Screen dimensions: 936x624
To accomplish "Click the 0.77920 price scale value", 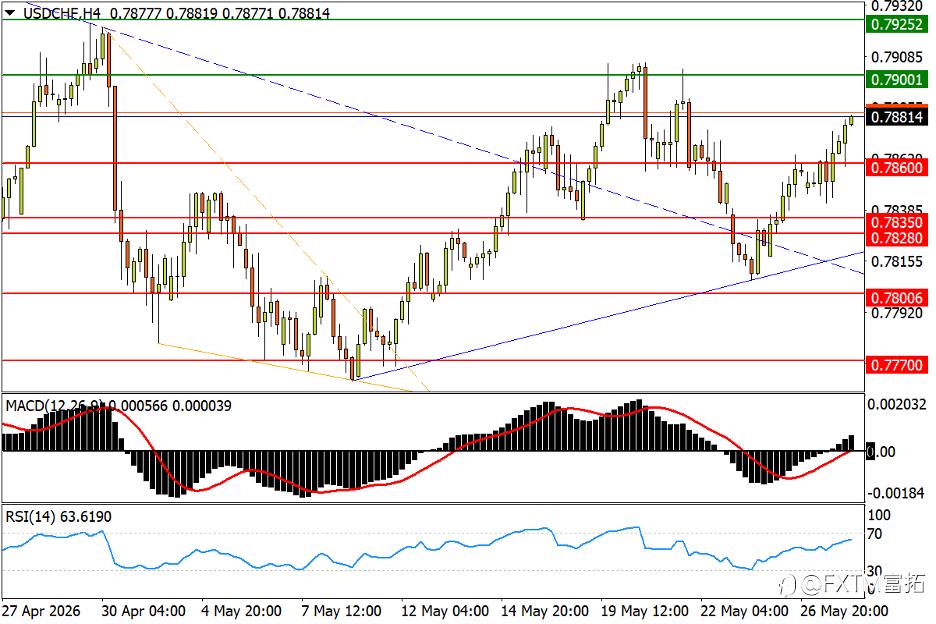I will tap(897, 313).
